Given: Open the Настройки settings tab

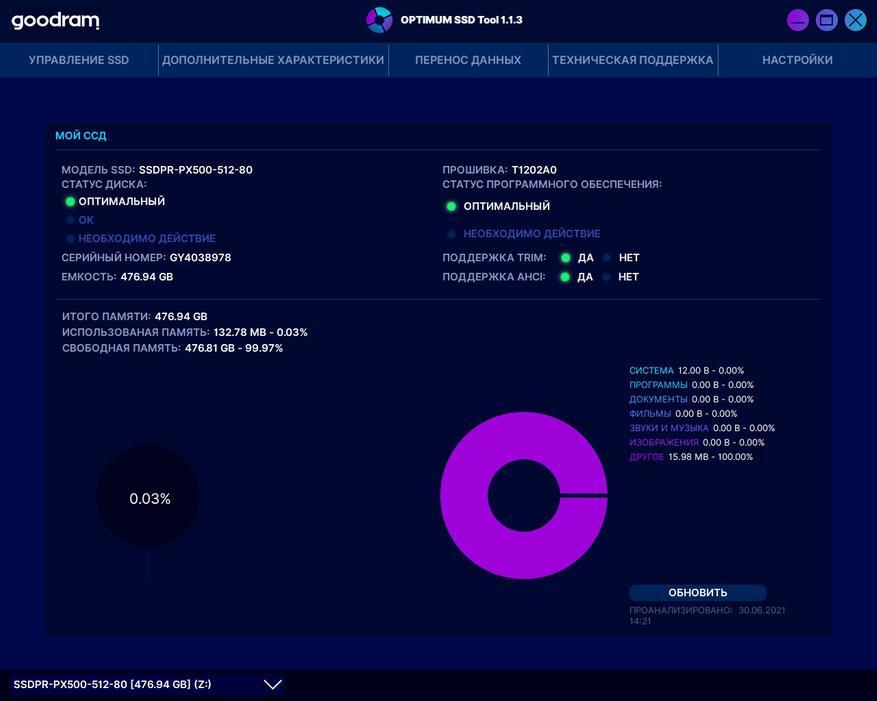Looking at the screenshot, I should [797, 60].
